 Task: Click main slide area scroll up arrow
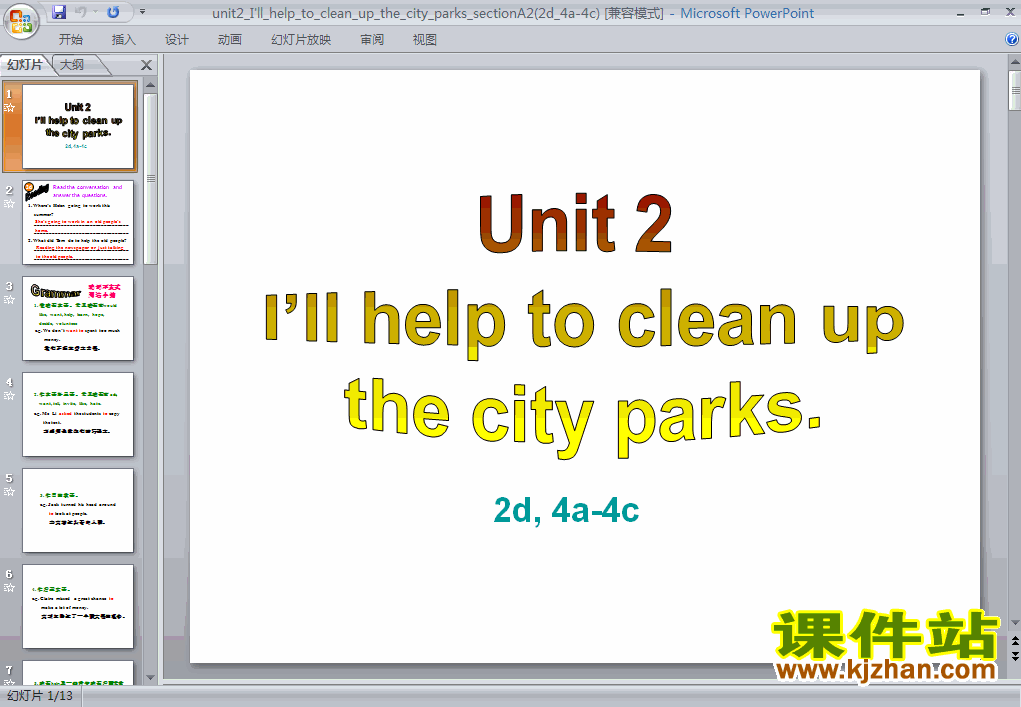tap(1014, 62)
